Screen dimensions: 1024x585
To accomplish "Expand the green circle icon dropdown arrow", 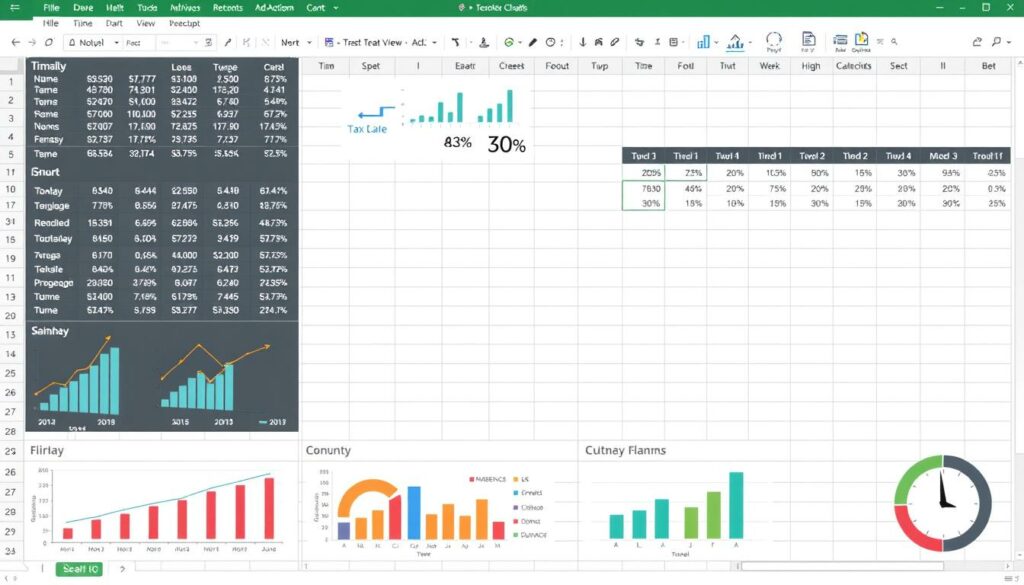I will pos(520,43).
